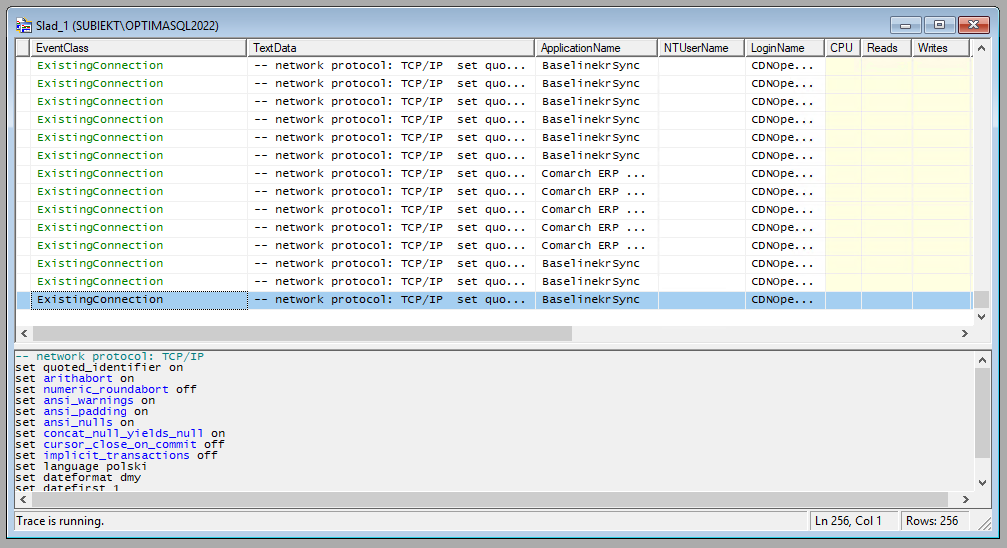
Task: Restore down the Slad_1 trace window
Action: click(x=940, y=25)
